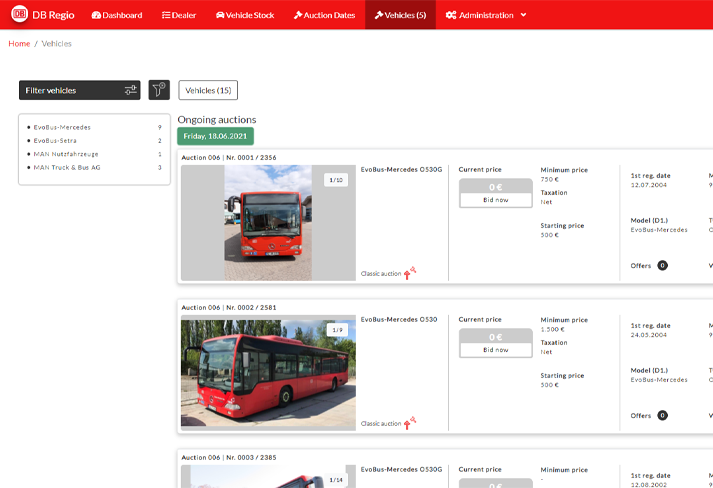Open the EvoBus-Mercedes O530G title in Nr. 0003

click(401, 469)
